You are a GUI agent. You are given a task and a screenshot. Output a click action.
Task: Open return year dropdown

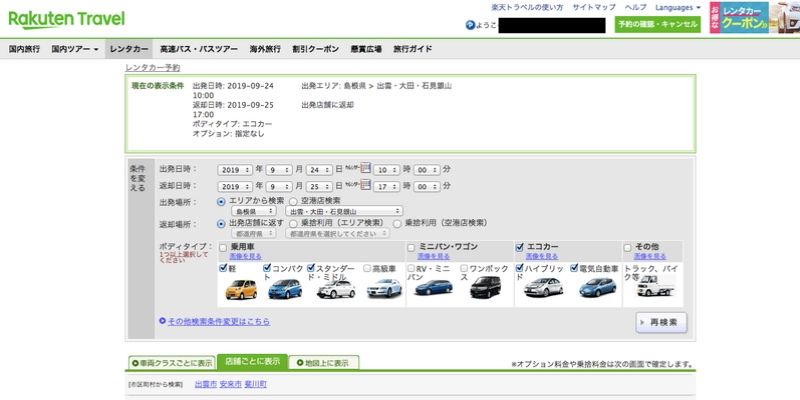[235, 187]
